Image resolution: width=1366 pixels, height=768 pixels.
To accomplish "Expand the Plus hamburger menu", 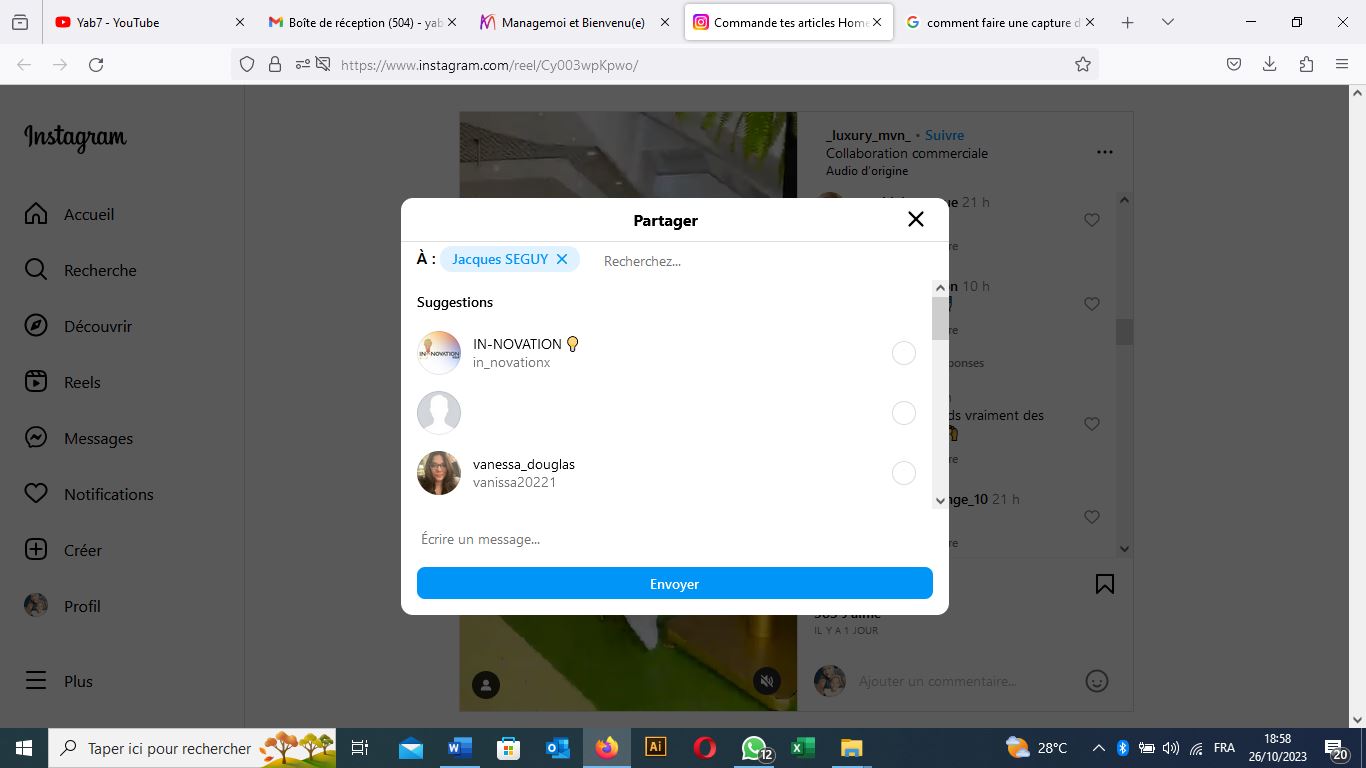I will pos(36,681).
